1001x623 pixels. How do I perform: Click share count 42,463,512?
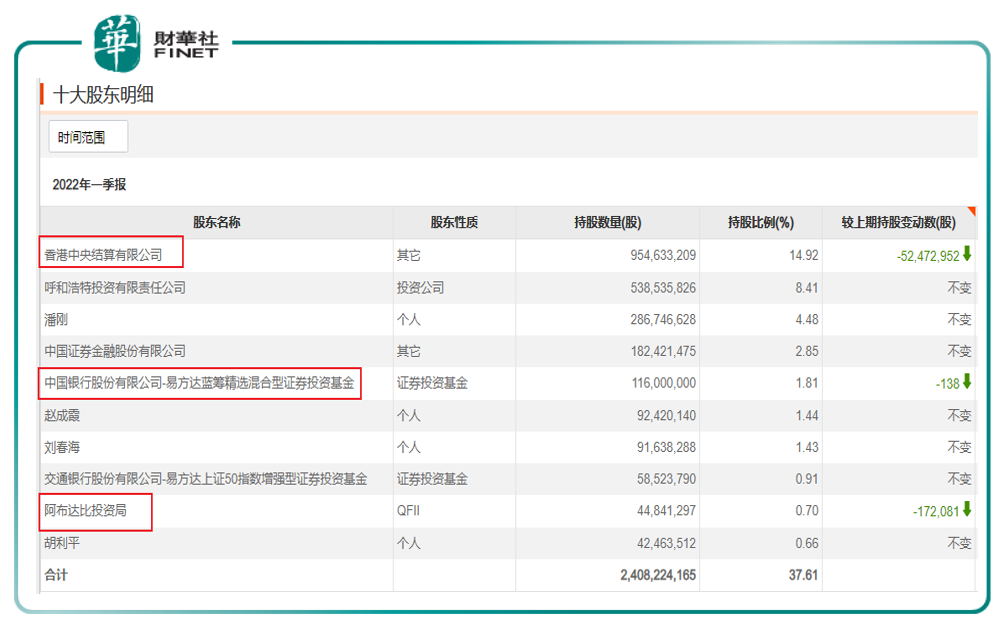point(666,543)
